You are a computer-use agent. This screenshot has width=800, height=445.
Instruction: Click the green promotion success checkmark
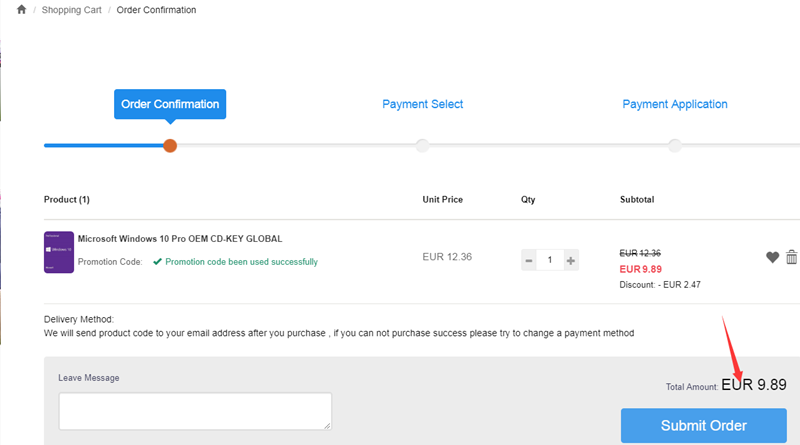(157, 262)
